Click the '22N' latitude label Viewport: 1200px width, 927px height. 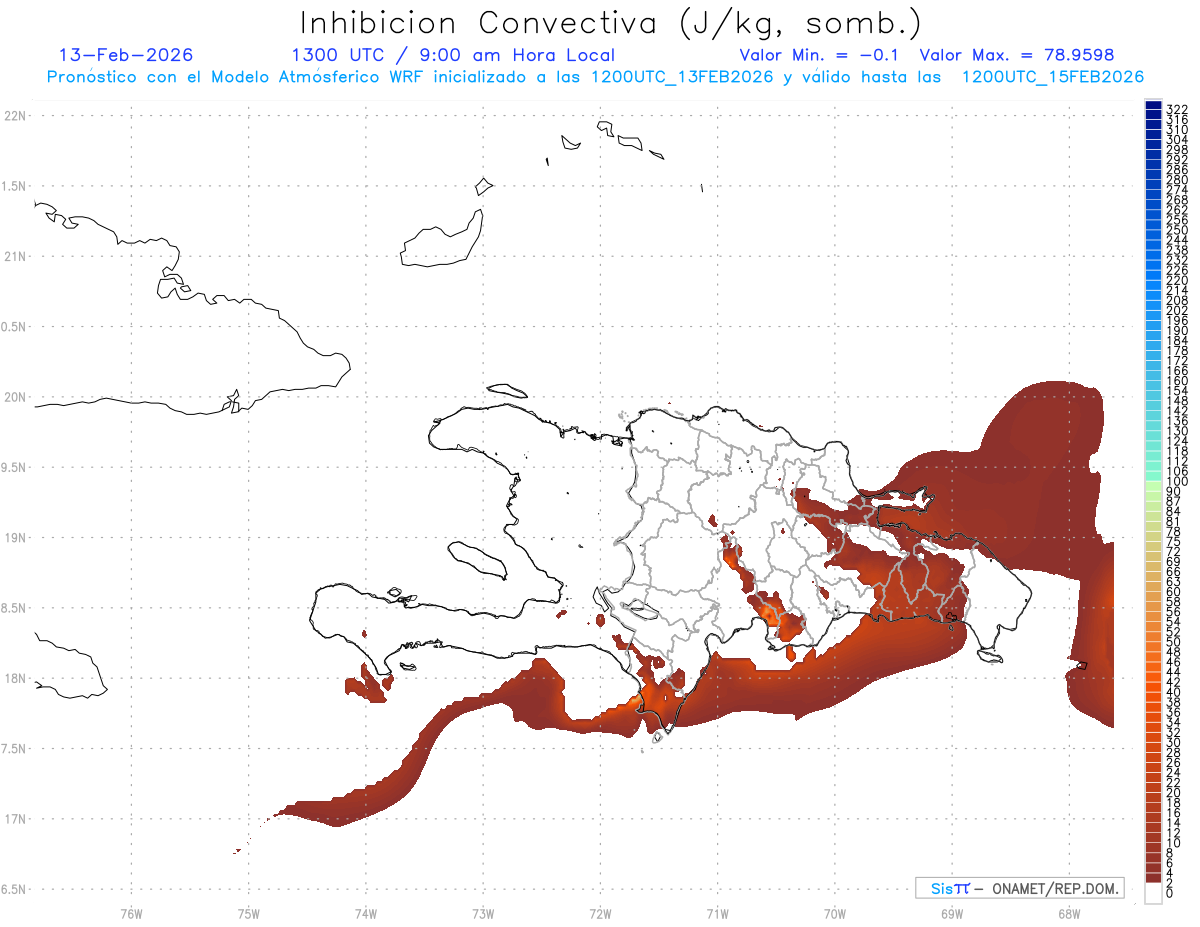15,116
